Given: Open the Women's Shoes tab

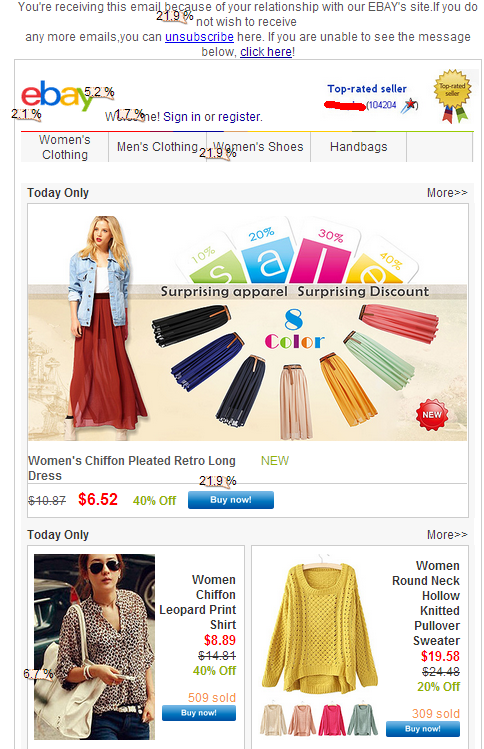Looking at the screenshot, I should pos(258,147).
